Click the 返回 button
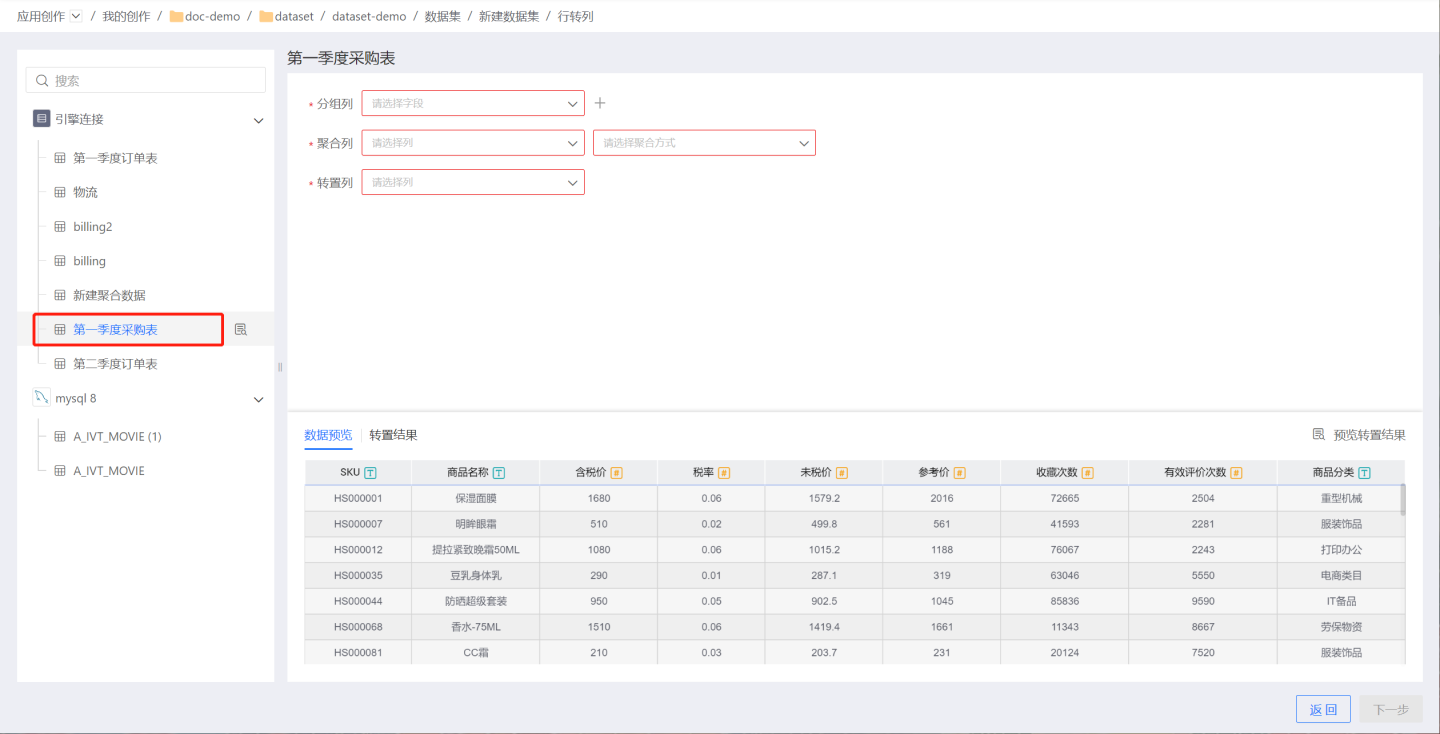The image size is (1440, 734). pos(1323,709)
